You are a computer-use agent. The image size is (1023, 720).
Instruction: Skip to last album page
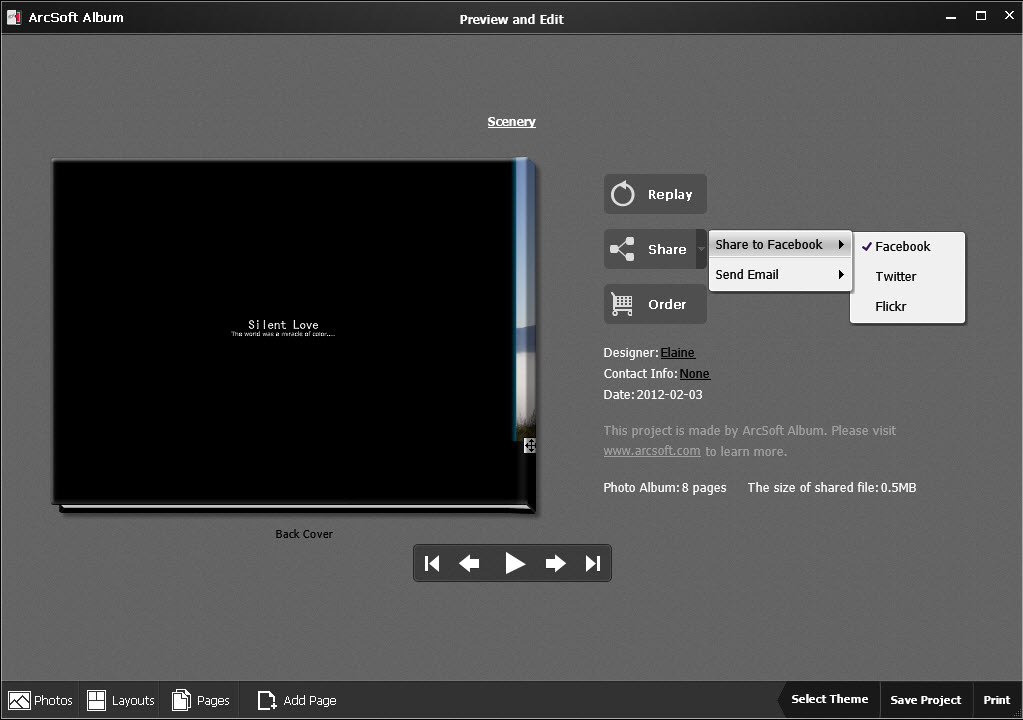tap(593, 563)
